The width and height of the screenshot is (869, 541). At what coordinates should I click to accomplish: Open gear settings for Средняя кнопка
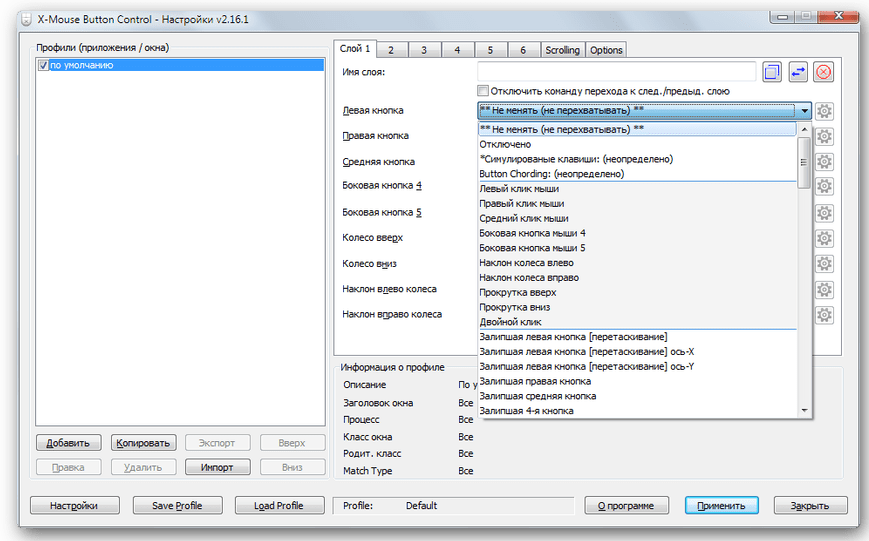coord(824,162)
